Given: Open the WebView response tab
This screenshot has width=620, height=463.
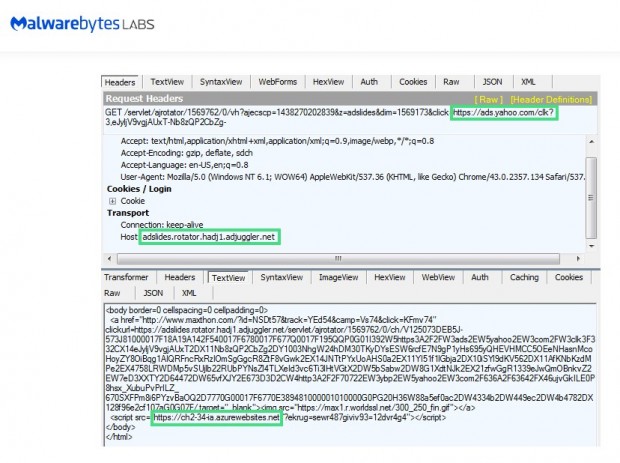Looking at the screenshot, I should coord(436,277).
